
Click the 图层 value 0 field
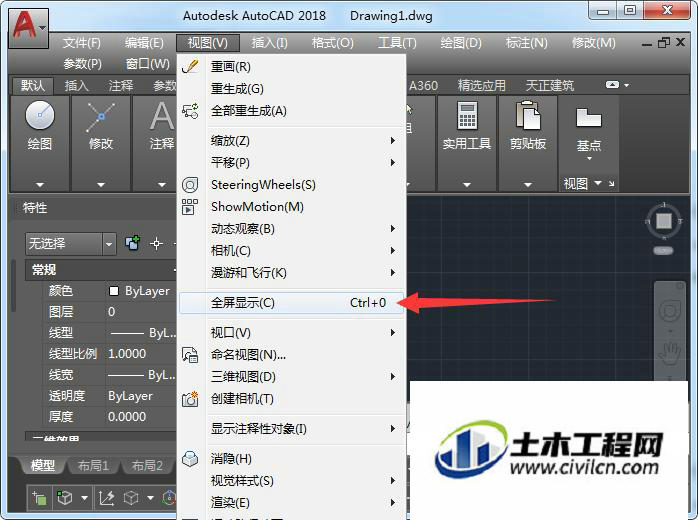coord(142,312)
